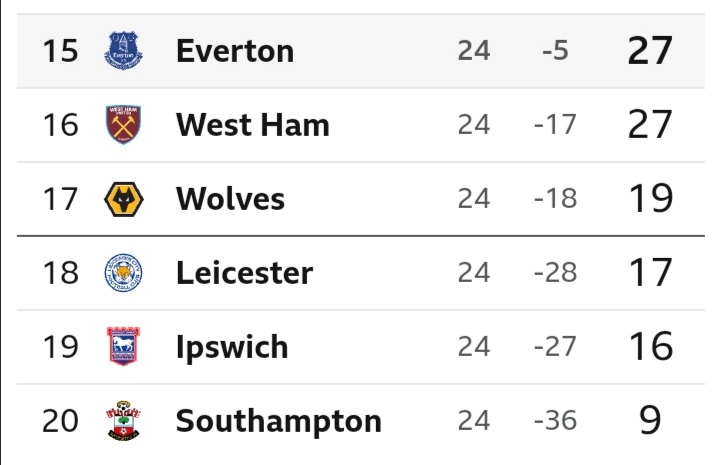Open the Everton team link
This screenshot has width=719, height=465.
point(235,51)
